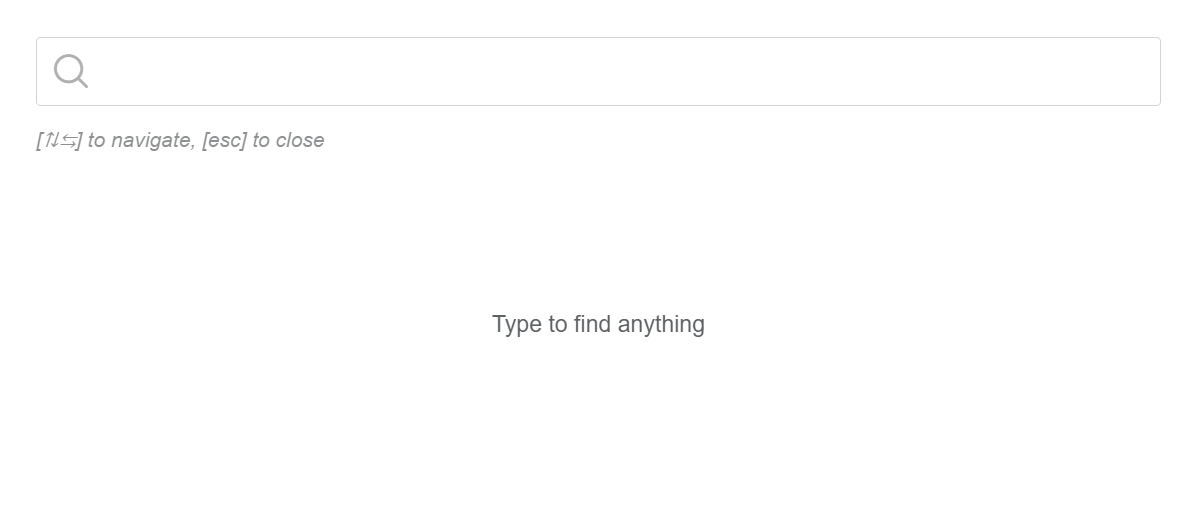Click the 'Type to find anything' message
The width and height of the screenshot is (1194, 508).
coord(598,324)
